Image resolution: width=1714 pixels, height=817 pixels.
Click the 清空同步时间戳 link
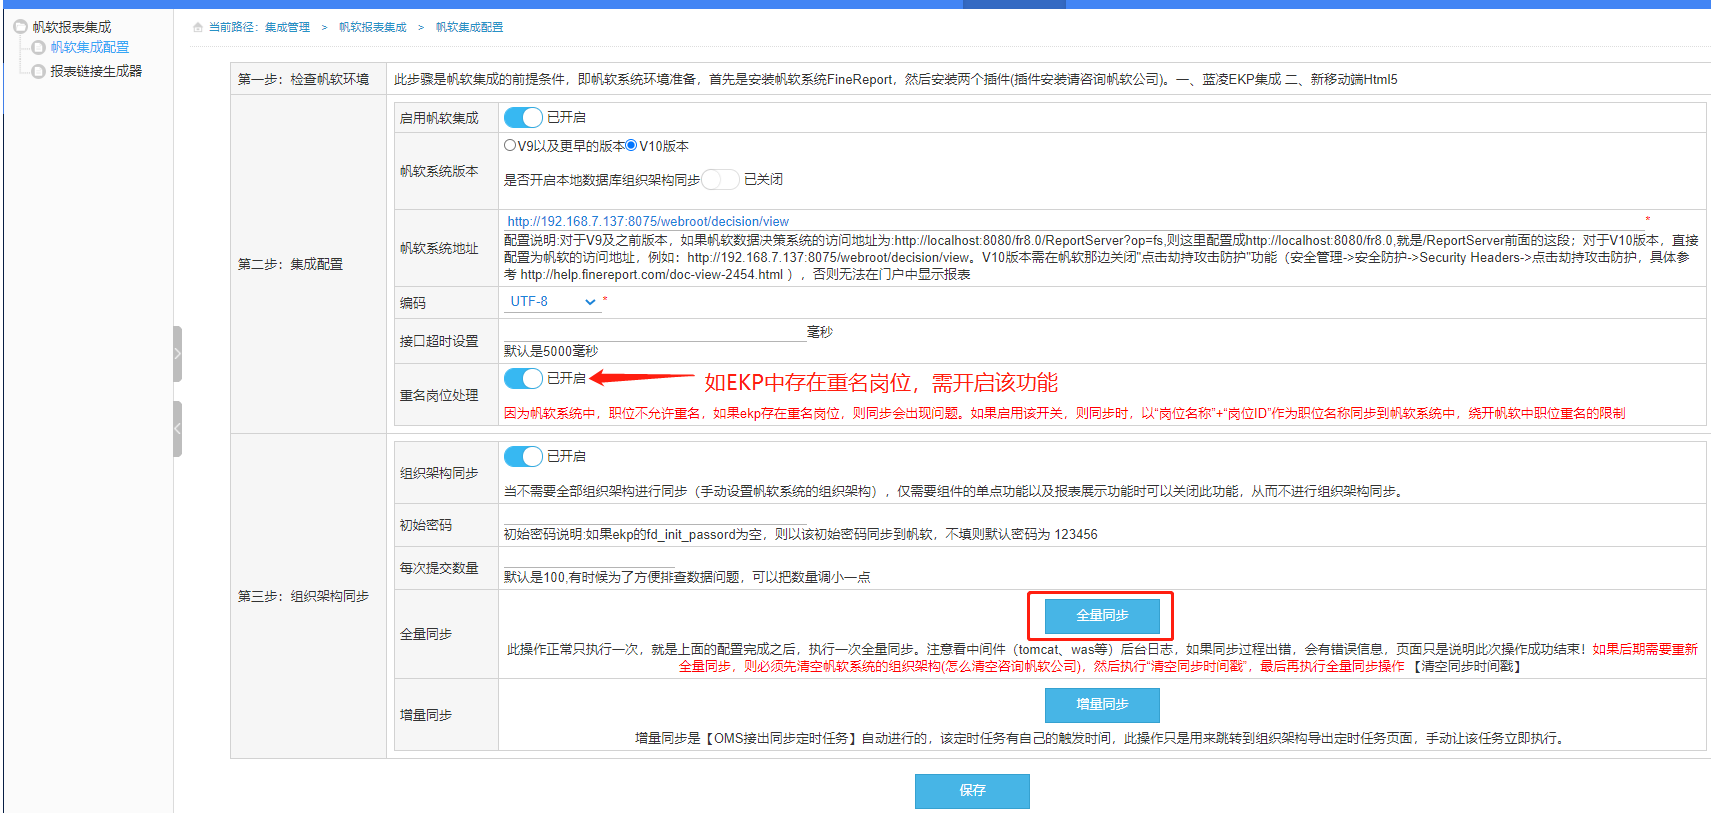coord(1467,666)
